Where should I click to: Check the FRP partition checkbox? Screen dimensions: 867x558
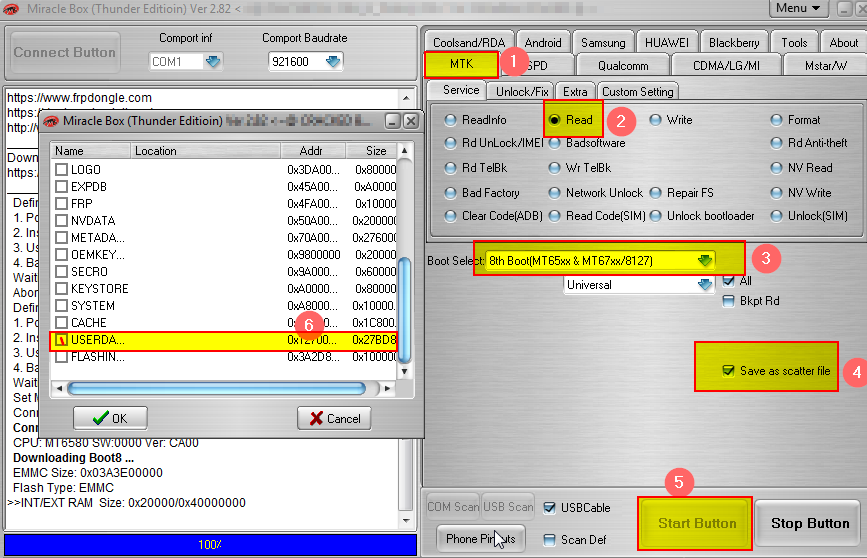(x=61, y=204)
